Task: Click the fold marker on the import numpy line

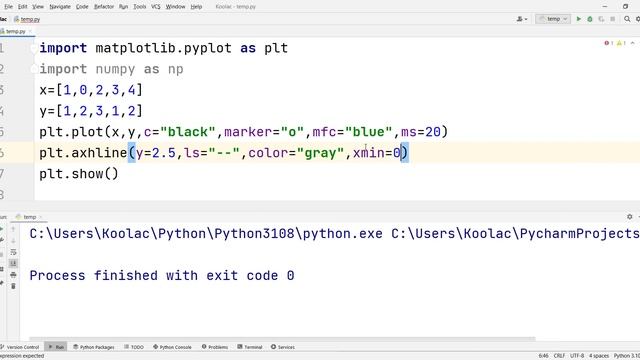Action: point(34,69)
